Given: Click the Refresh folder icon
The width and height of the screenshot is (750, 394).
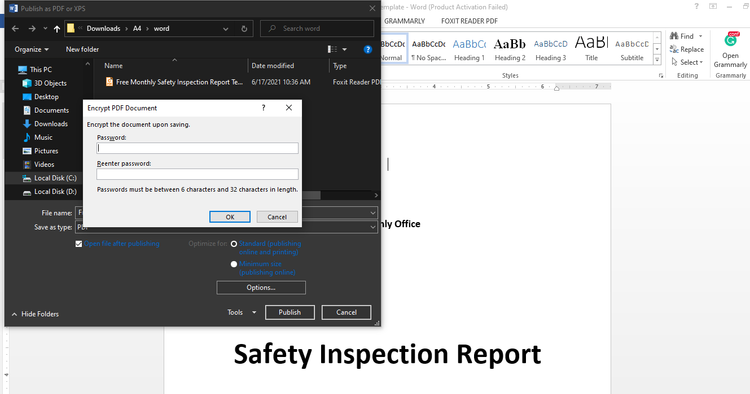Looking at the screenshot, I should tap(244, 29).
